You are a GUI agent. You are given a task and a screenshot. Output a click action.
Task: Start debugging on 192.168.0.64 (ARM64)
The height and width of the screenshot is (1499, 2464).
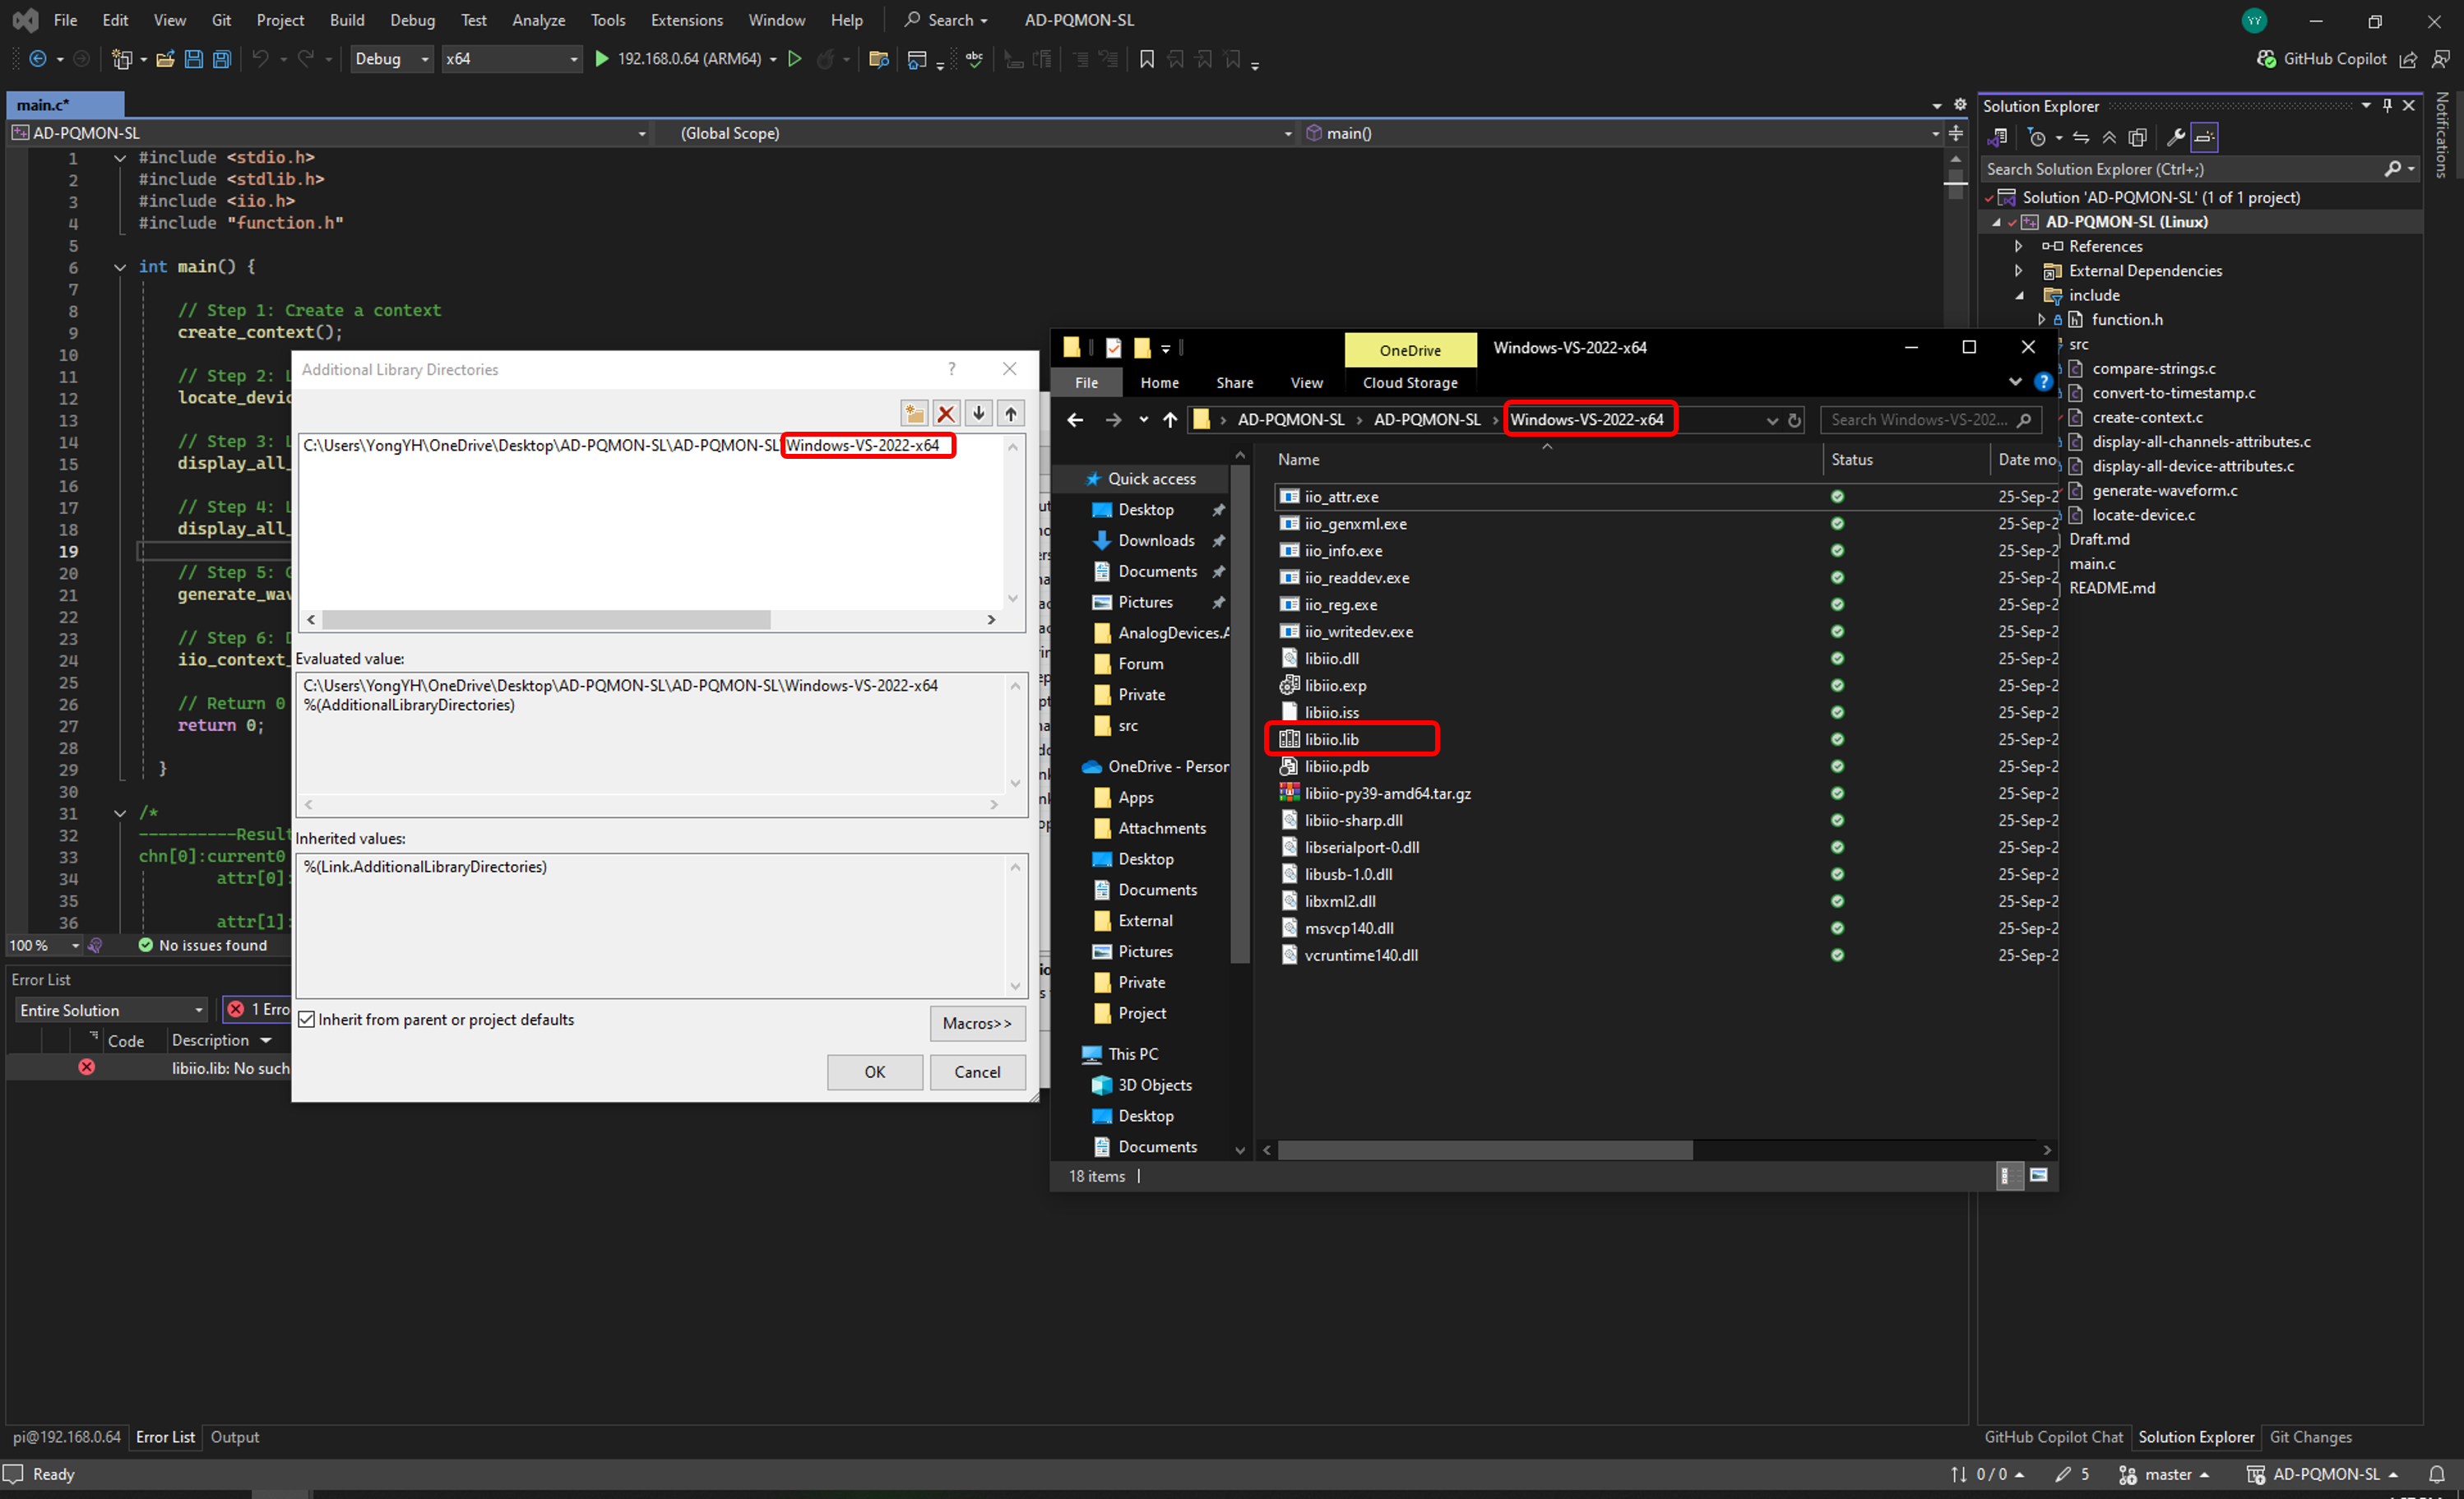(680, 59)
